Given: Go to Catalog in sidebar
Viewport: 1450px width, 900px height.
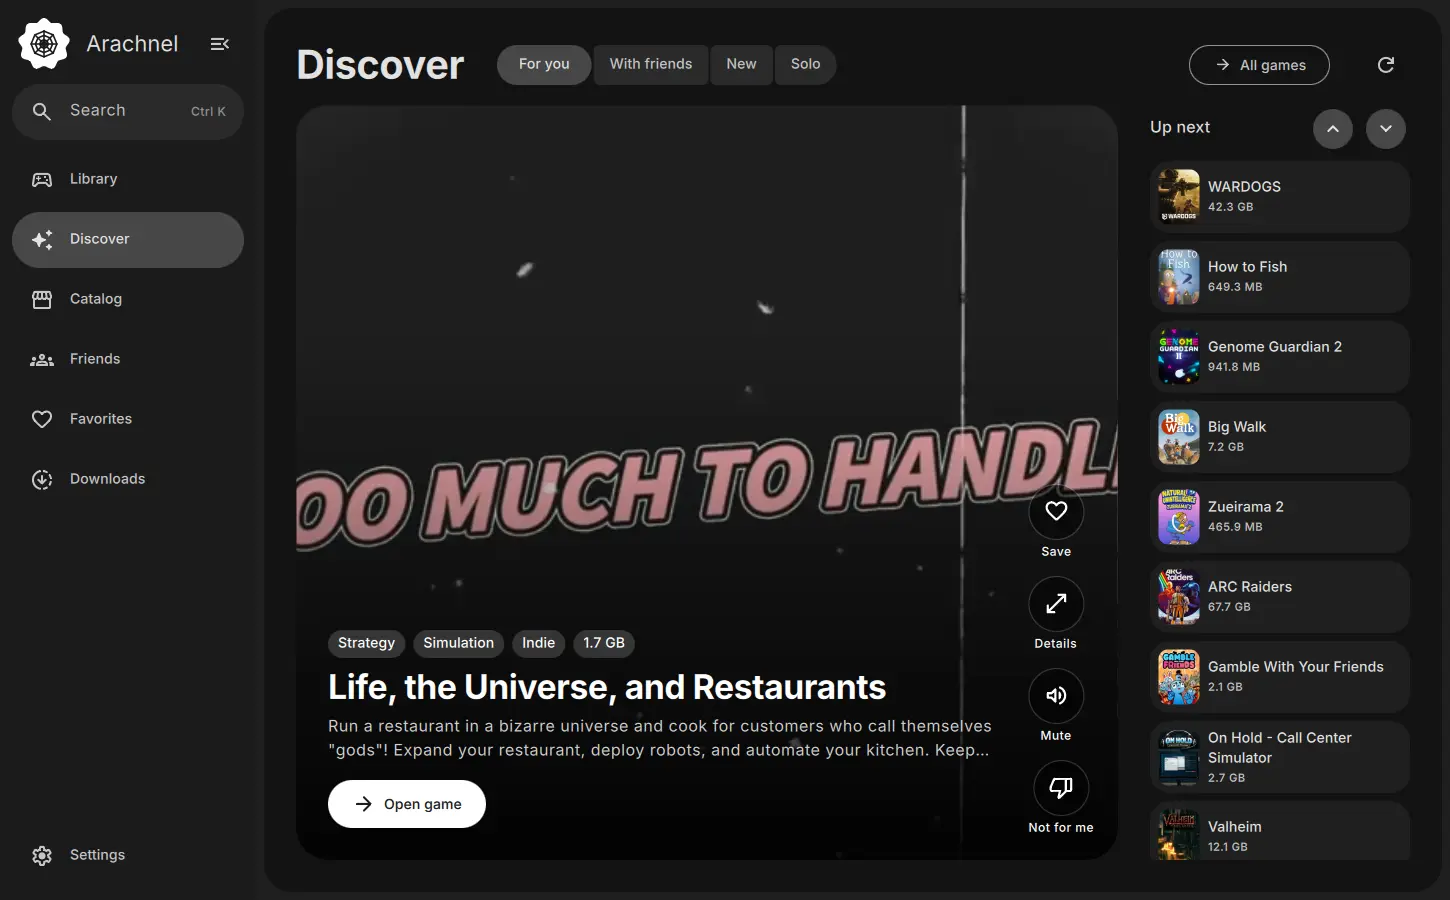Looking at the screenshot, I should pyautogui.click(x=128, y=299).
